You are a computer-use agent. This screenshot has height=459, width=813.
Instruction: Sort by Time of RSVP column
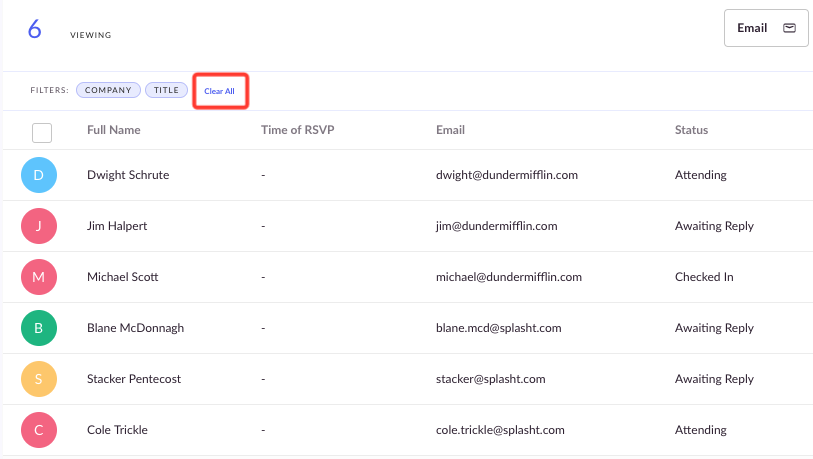pos(298,130)
